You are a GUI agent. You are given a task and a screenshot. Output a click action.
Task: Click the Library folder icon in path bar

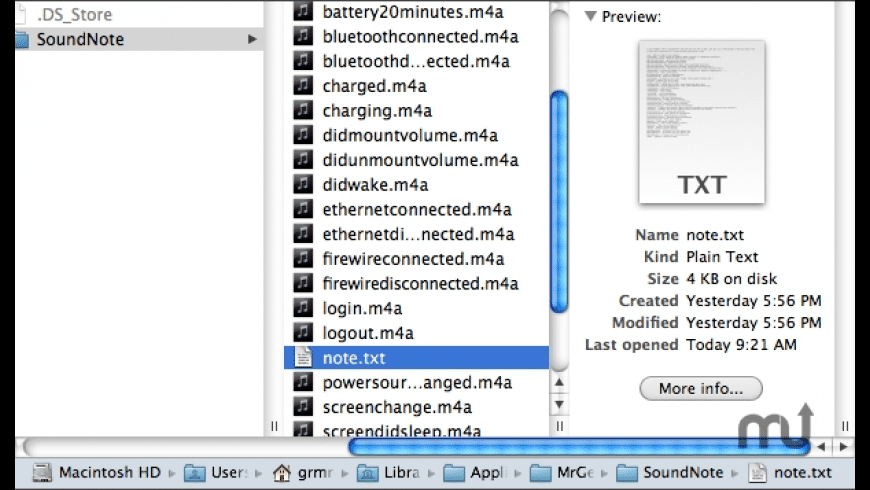(367, 473)
